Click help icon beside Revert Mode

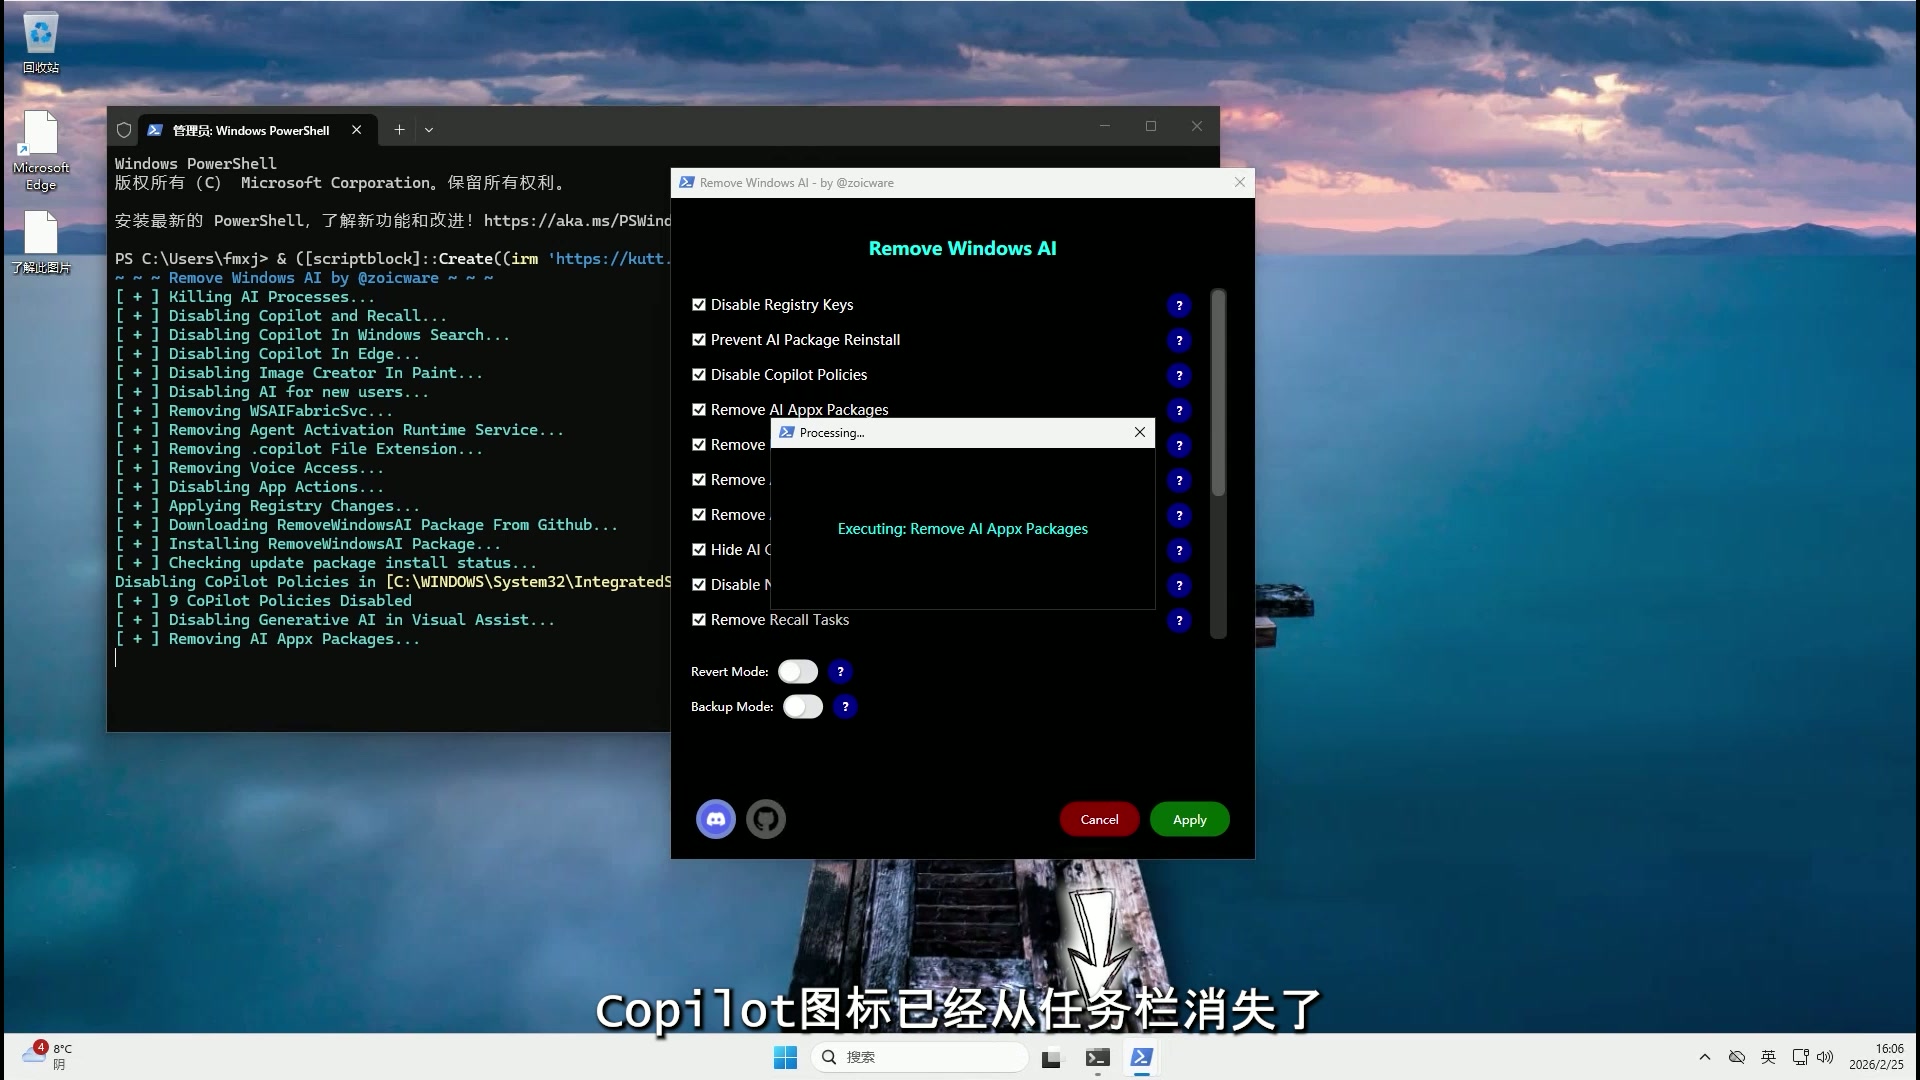point(840,672)
